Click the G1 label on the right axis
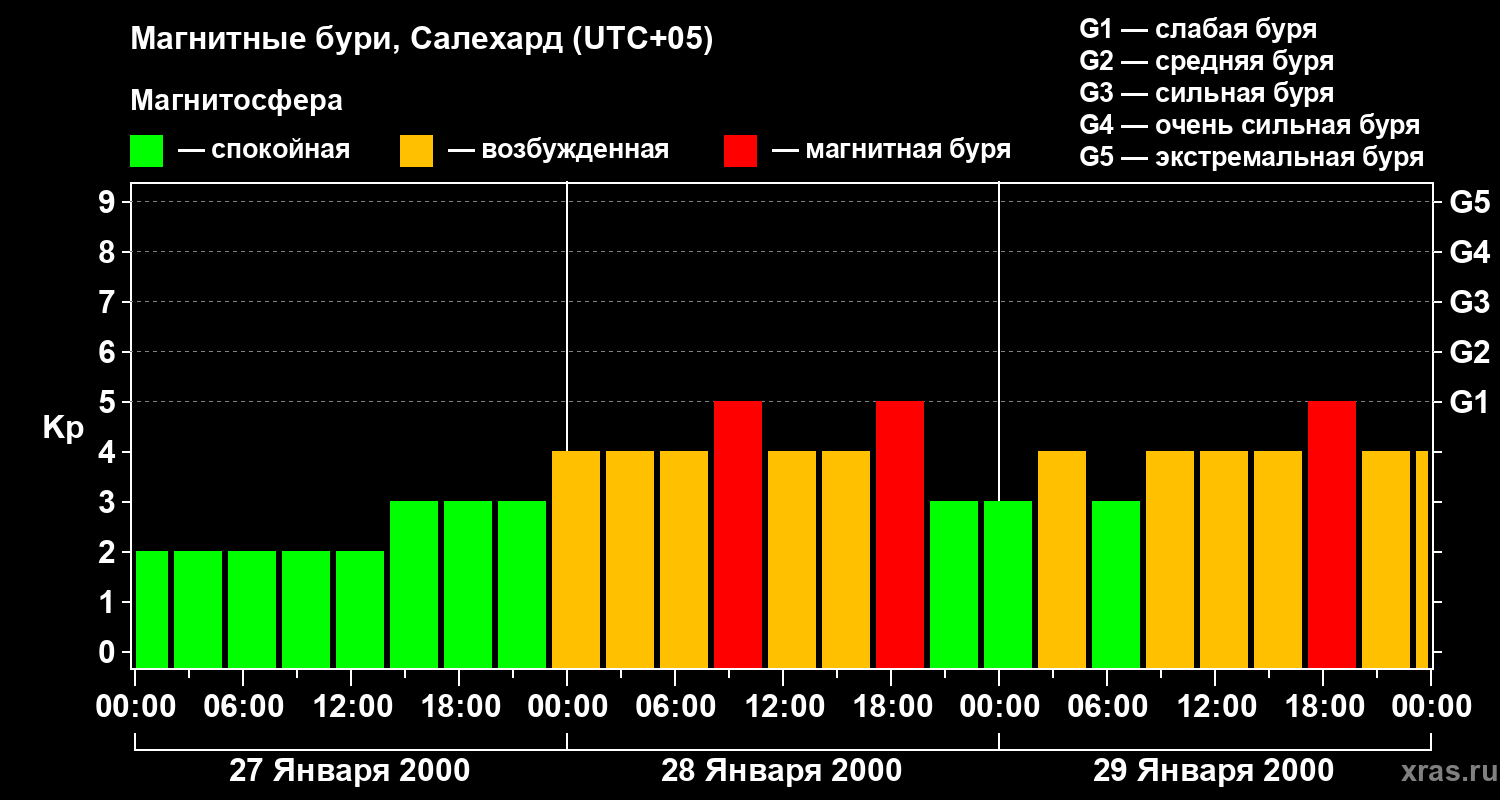The height and width of the screenshot is (800, 1500). click(x=1469, y=402)
